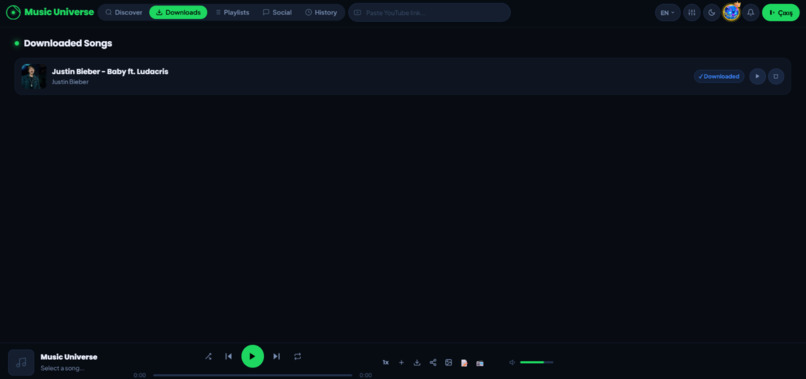Click the song progress bar
806x379 pixels.
point(252,375)
